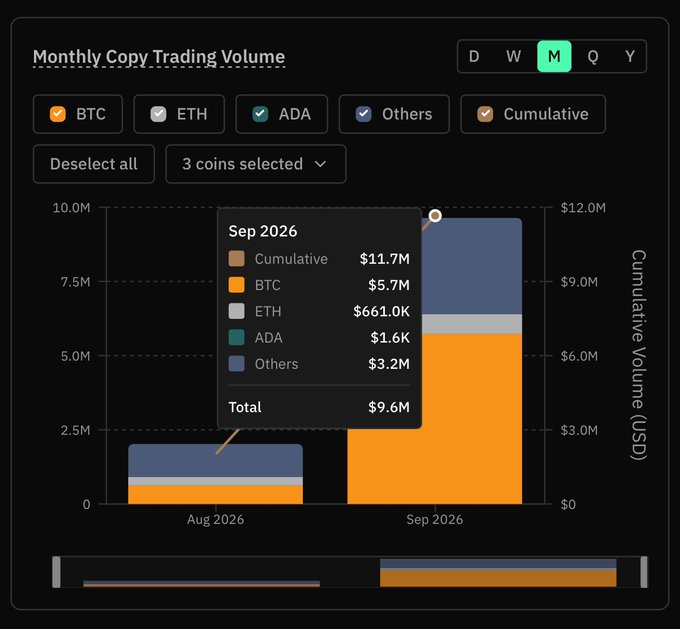Screen dimensions: 680x629
Task: Click the Others blue swatch in tooltip
Action: (x=236, y=364)
